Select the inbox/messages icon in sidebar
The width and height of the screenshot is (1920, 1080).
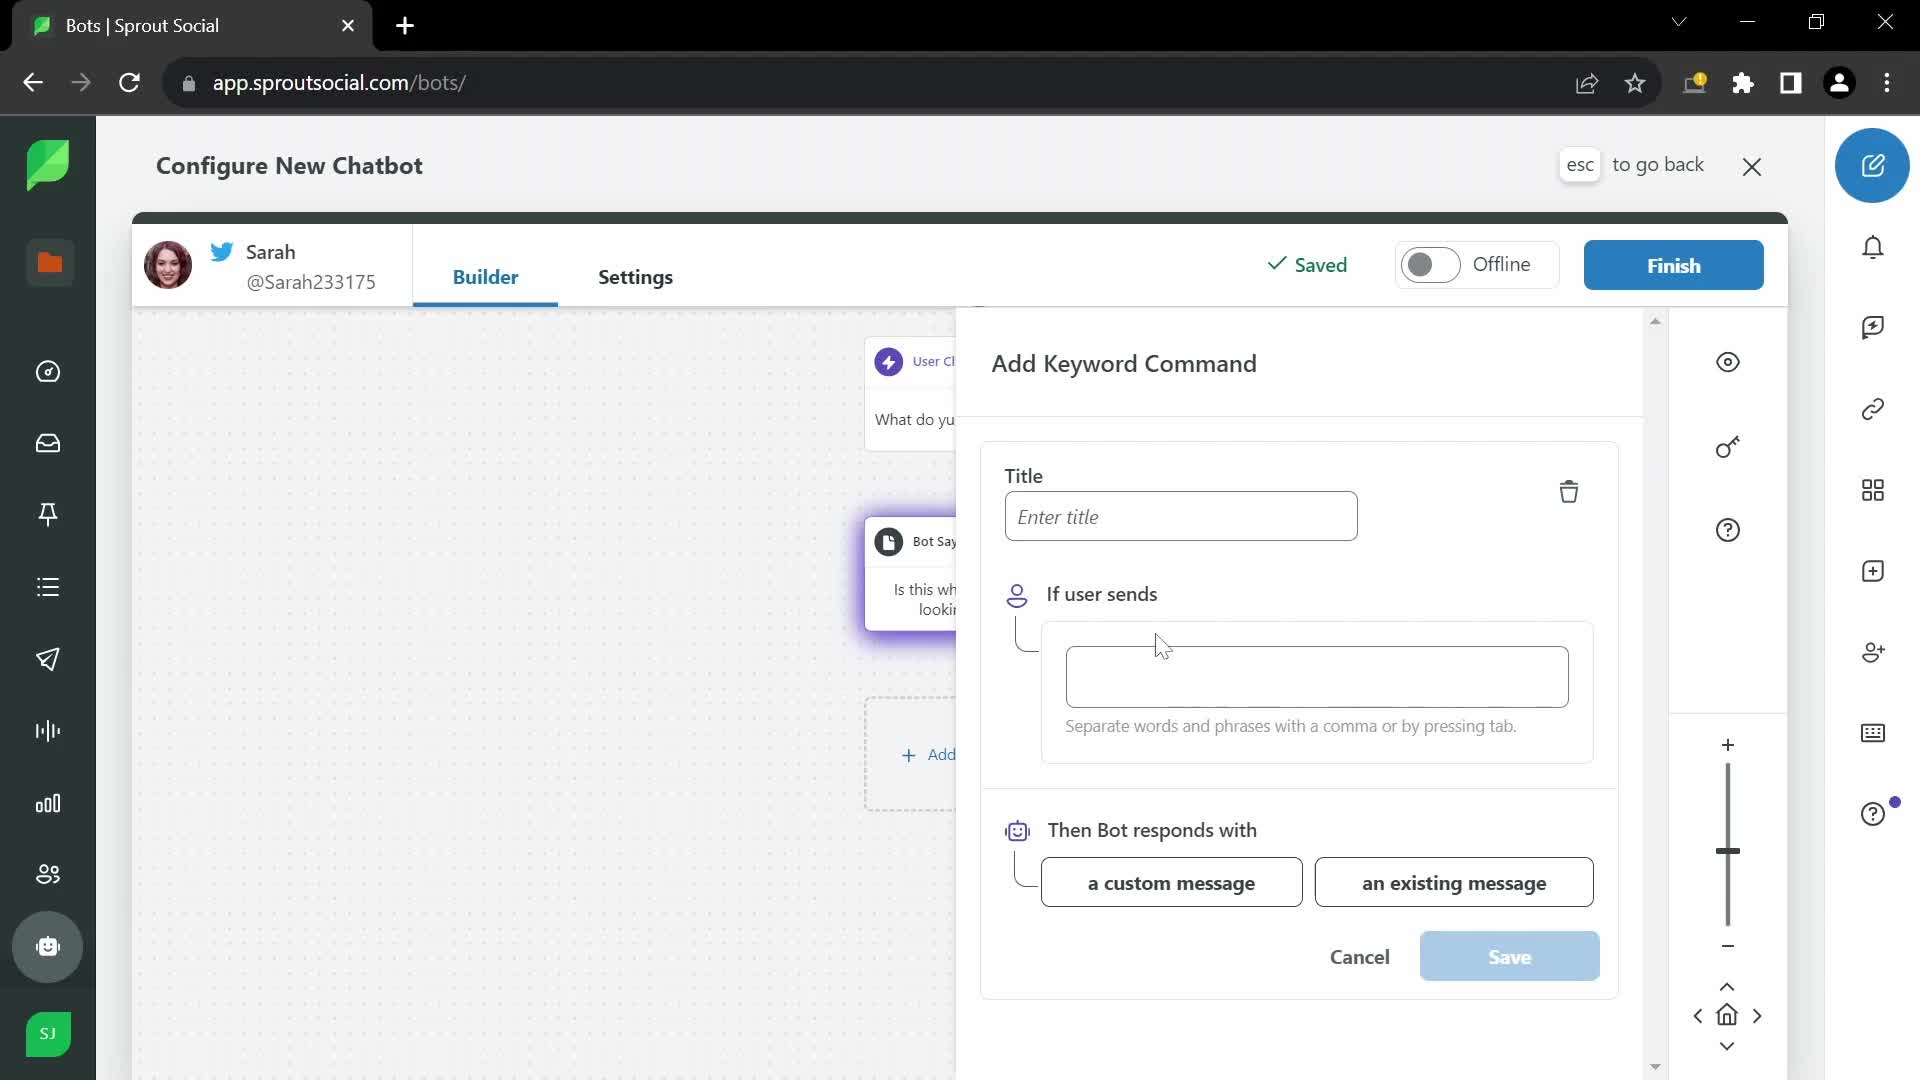tap(47, 442)
